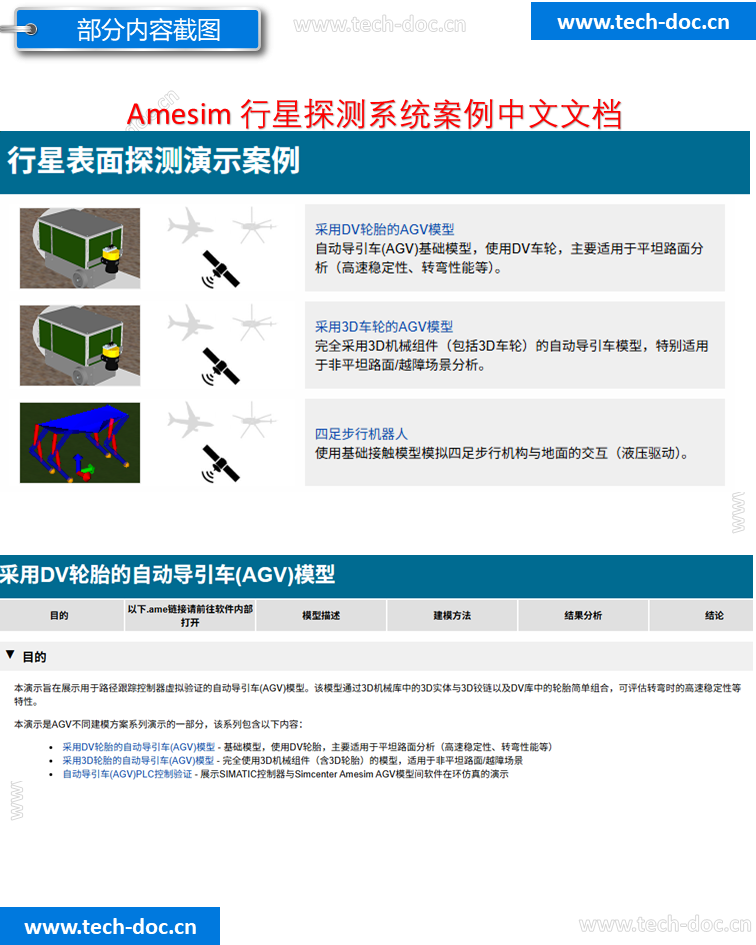The width and height of the screenshot is (756, 945).
Task: Click airplane icon in DV tire AGV row
Action: pos(191,225)
